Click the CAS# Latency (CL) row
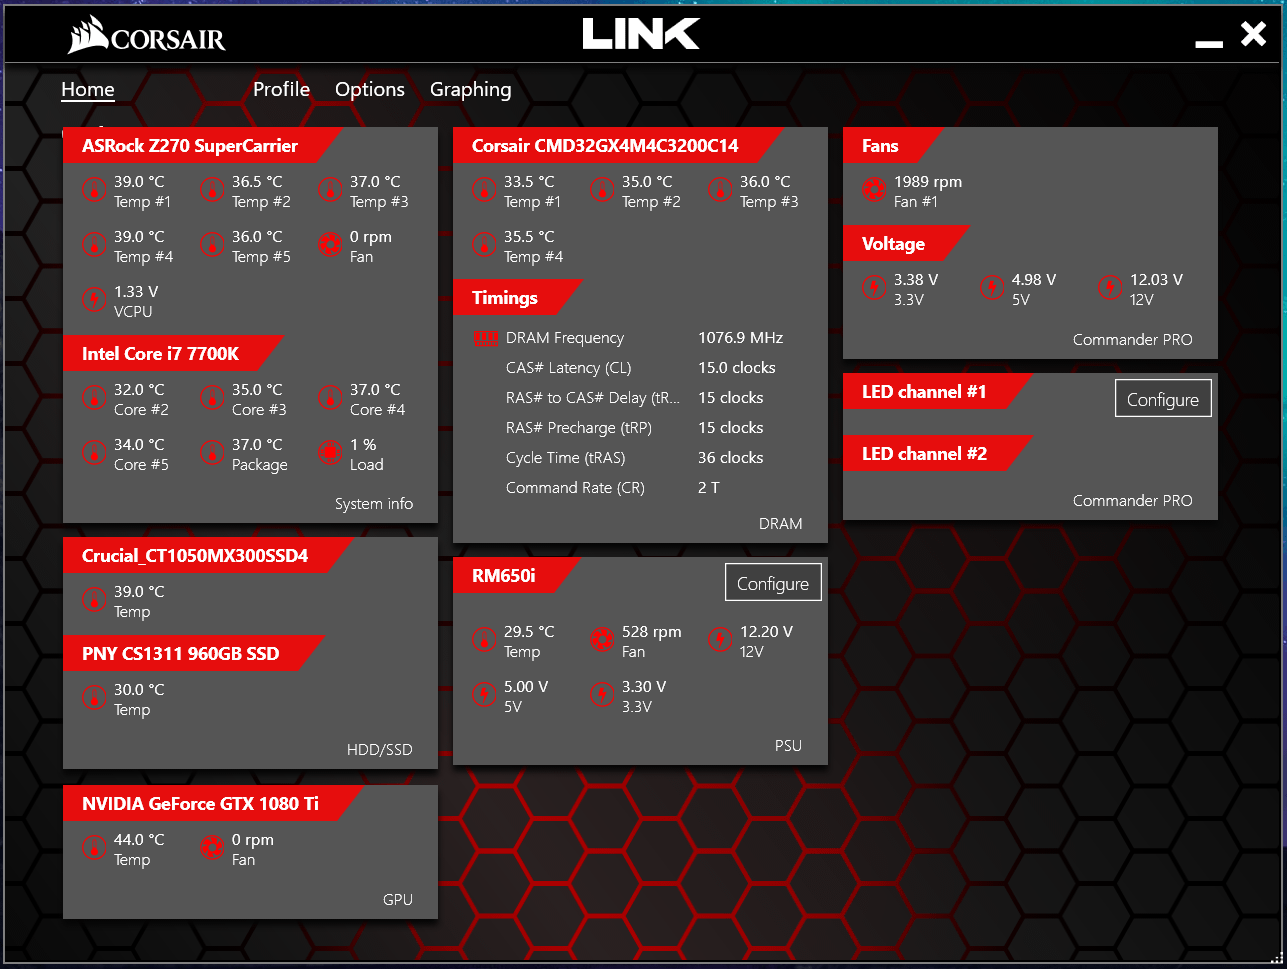Screen dimensions: 1287x969 (640, 368)
